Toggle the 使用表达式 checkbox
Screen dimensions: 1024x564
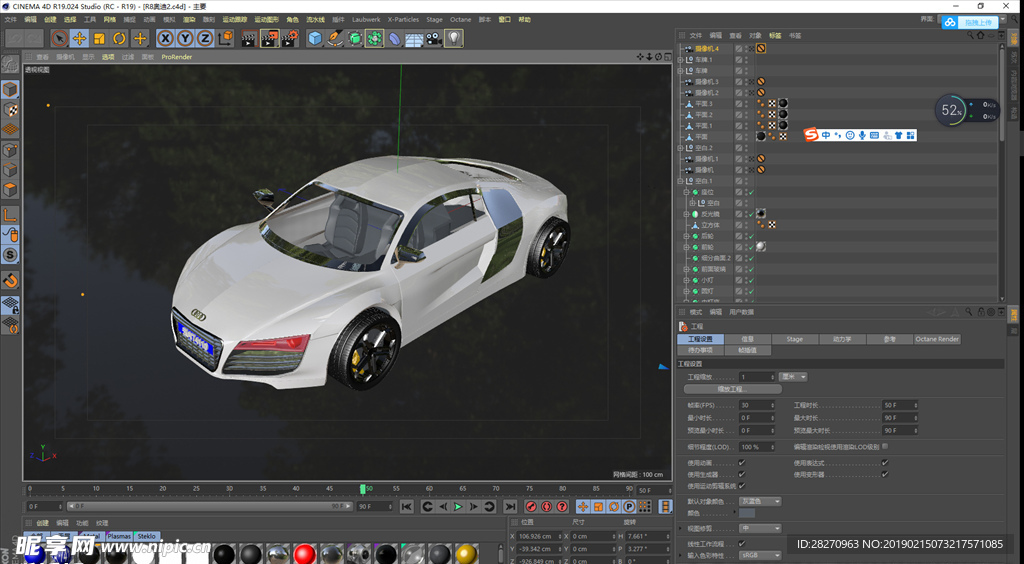885,463
